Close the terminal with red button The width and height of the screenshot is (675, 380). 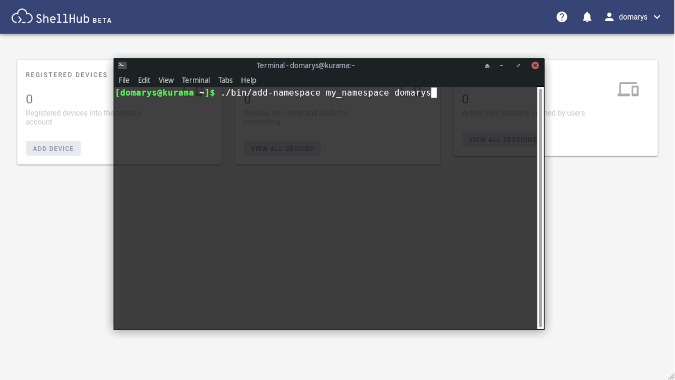(535, 65)
